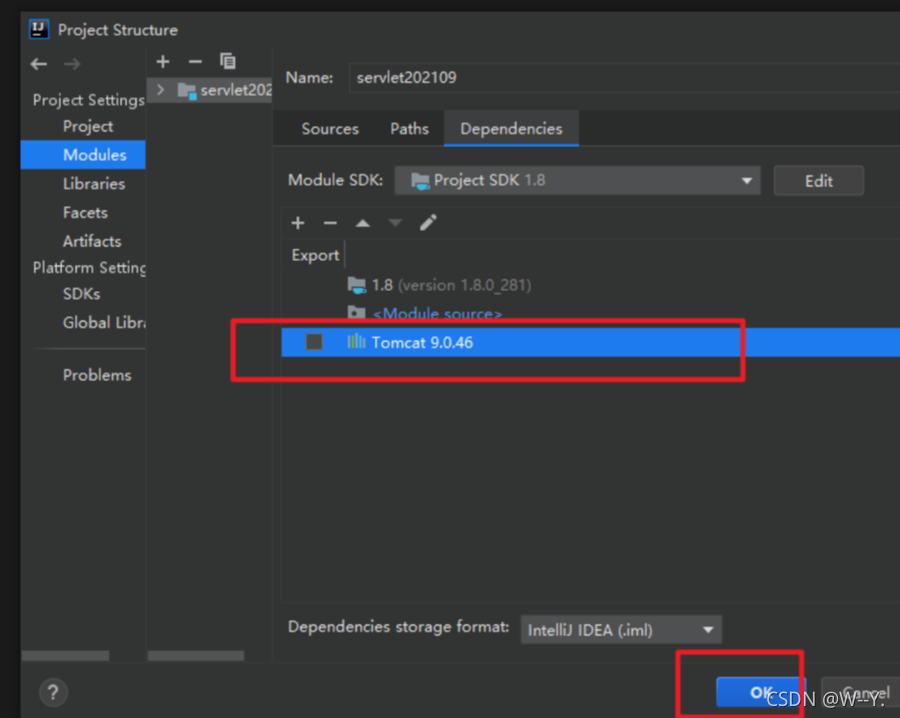Toggle Export checkbox for Tomcat 9.0.46
The image size is (900, 718).
pos(314,342)
